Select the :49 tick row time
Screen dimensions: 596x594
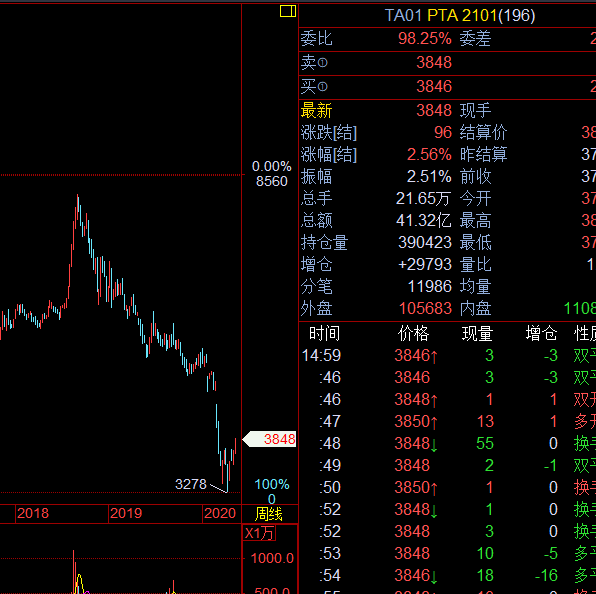(x=330, y=466)
